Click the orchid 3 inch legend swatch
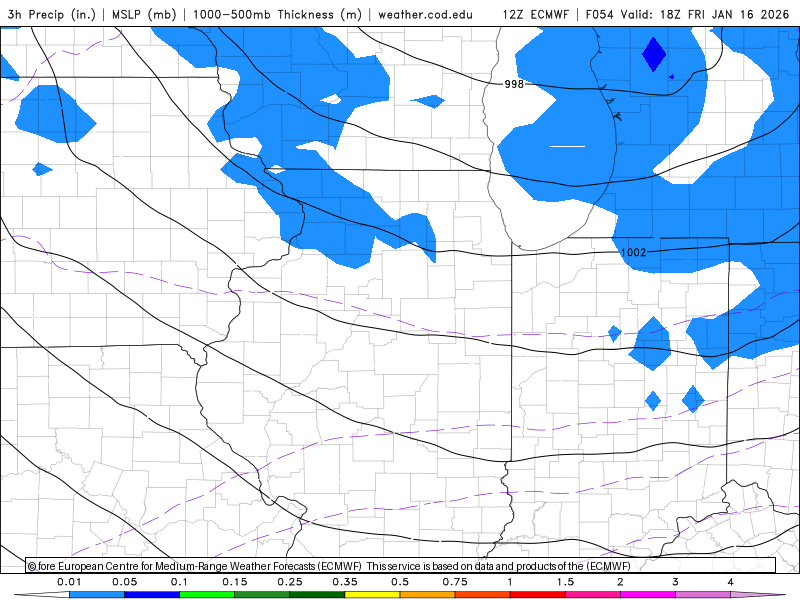800x600 pixels. (703, 595)
